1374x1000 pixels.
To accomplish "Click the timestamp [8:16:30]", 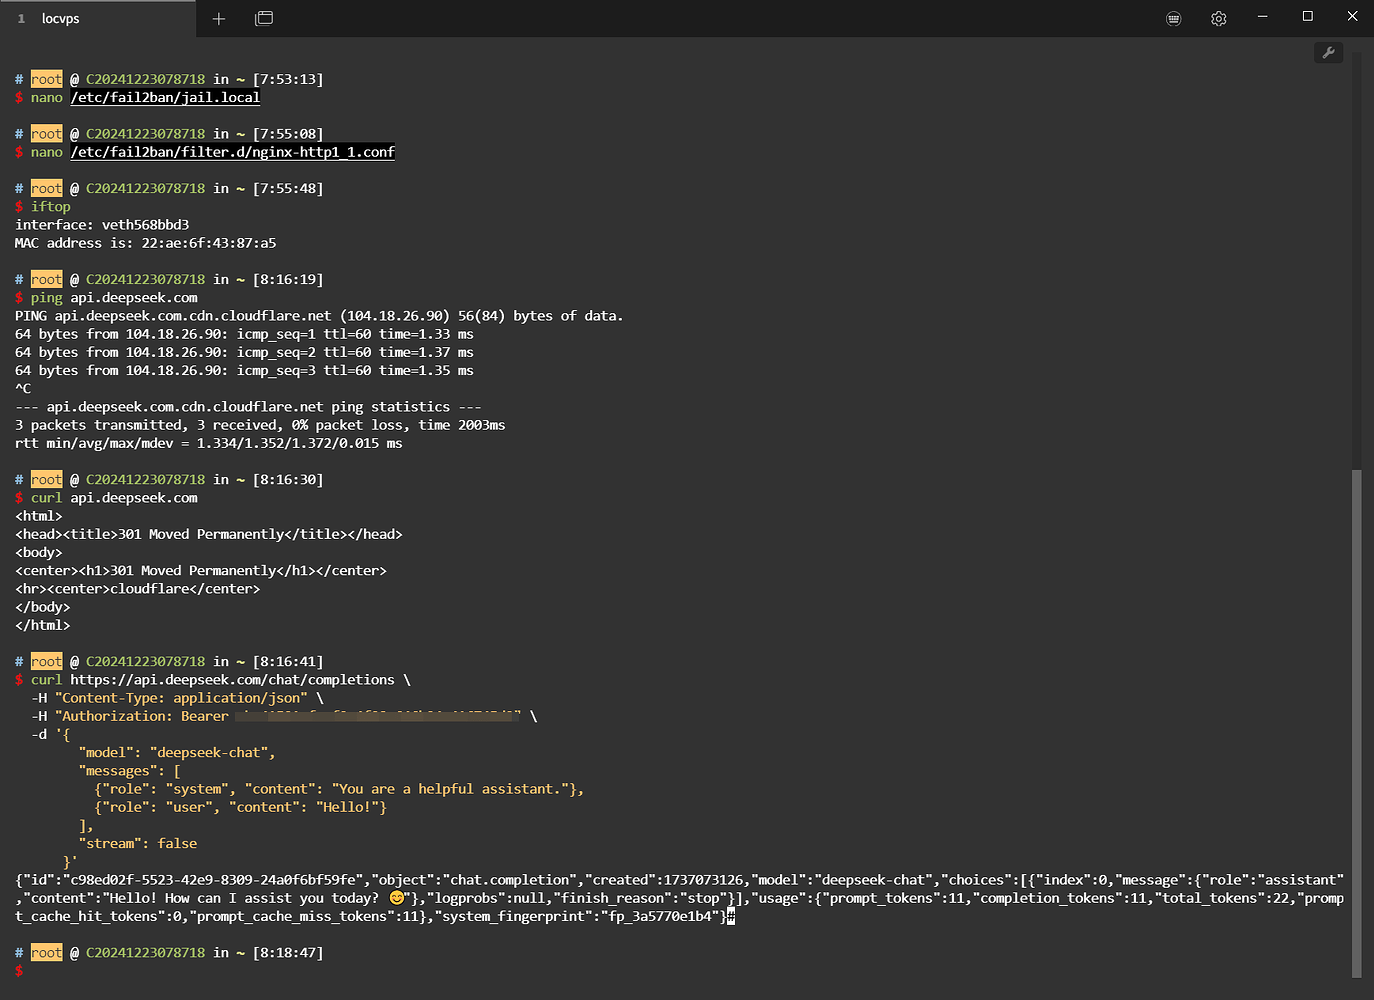I will coord(288,479).
